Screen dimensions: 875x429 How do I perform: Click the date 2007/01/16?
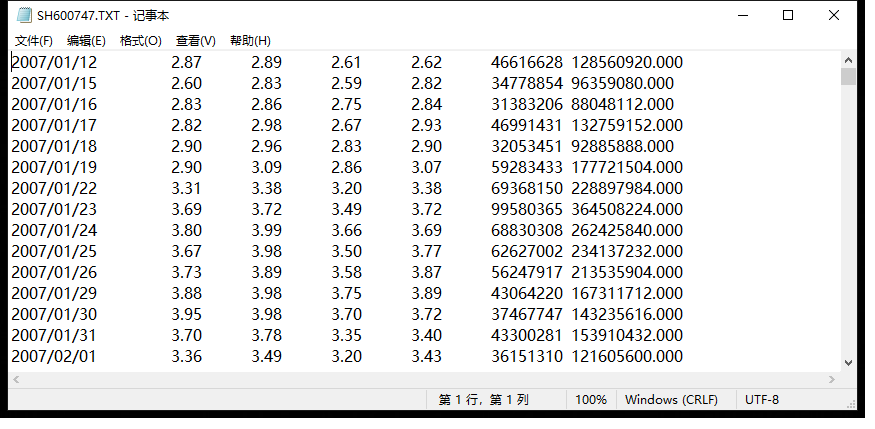point(54,104)
